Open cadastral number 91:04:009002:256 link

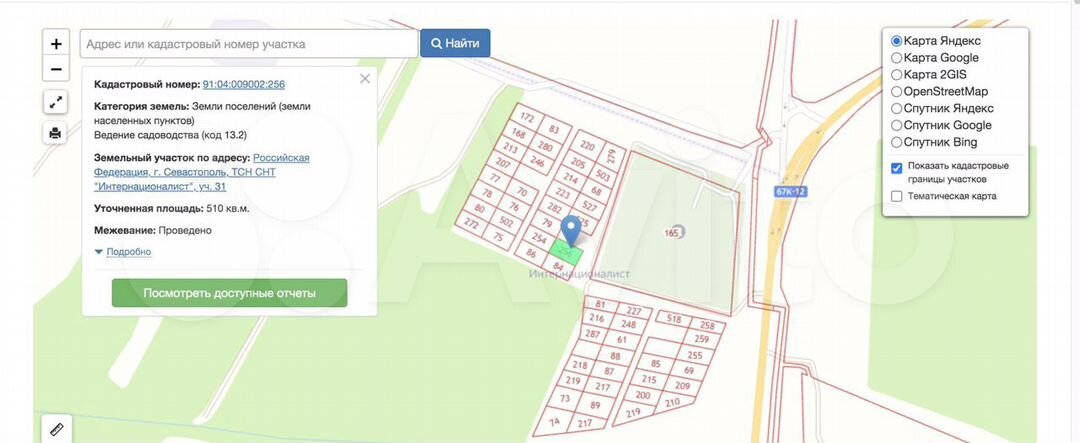tap(244, 85)
